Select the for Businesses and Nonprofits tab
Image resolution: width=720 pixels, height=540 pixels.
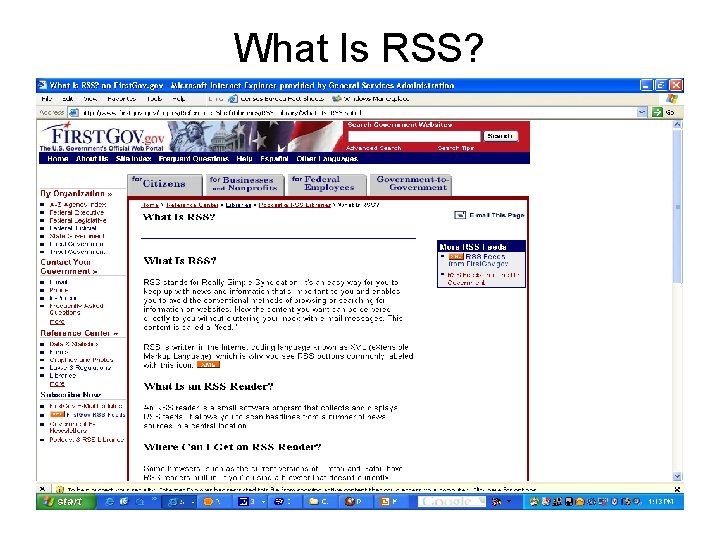click(x=244, y=184)
